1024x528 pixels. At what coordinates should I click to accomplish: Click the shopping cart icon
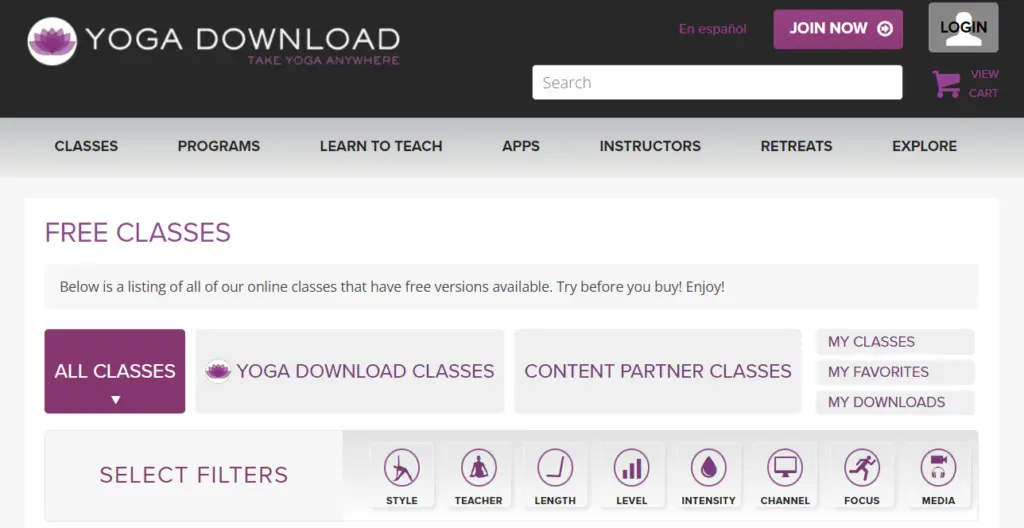(x=946, y=84)
